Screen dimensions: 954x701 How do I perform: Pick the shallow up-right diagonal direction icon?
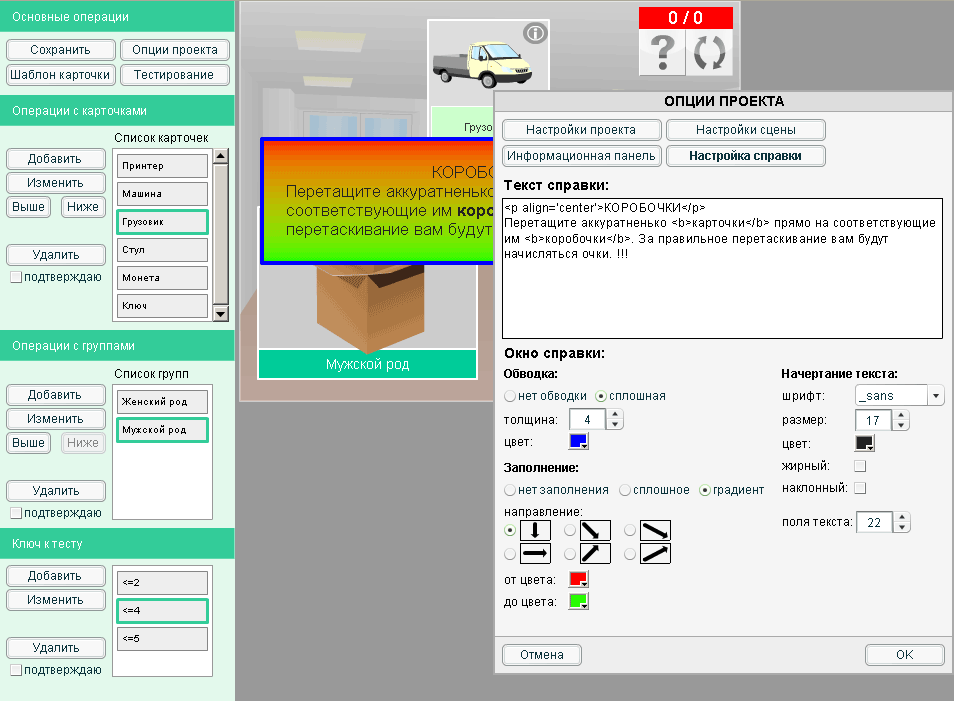655,554
